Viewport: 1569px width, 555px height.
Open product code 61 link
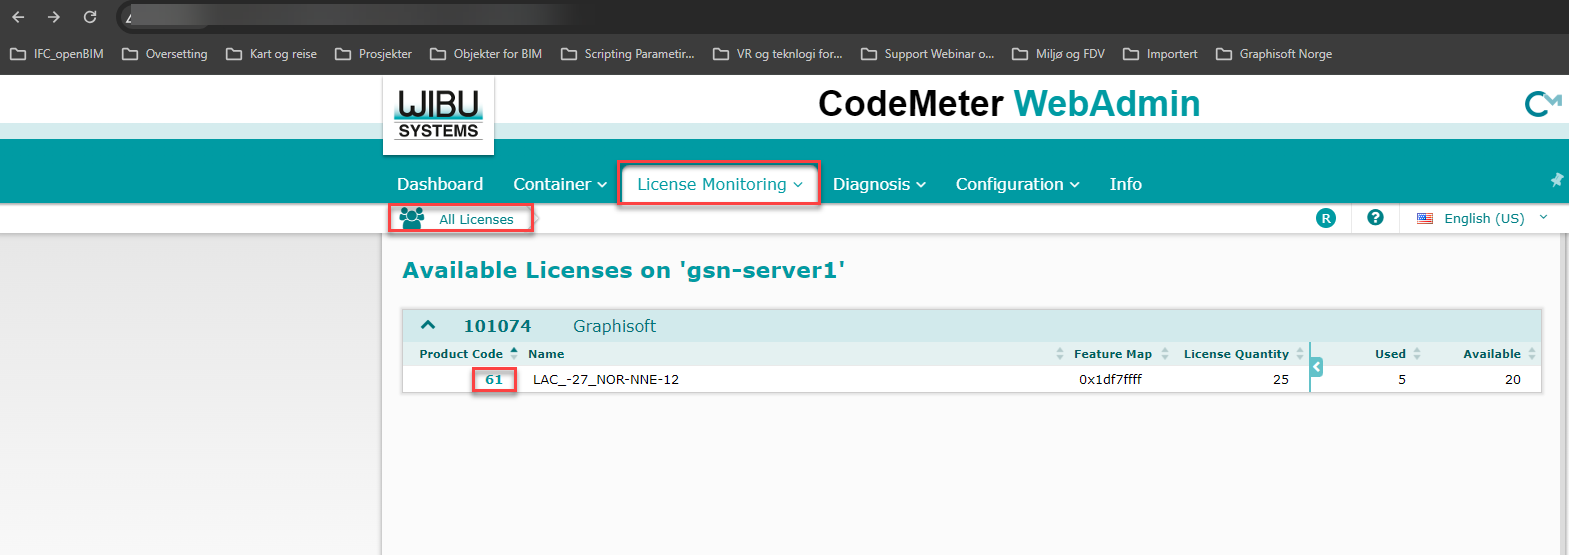tap(494, 380)
